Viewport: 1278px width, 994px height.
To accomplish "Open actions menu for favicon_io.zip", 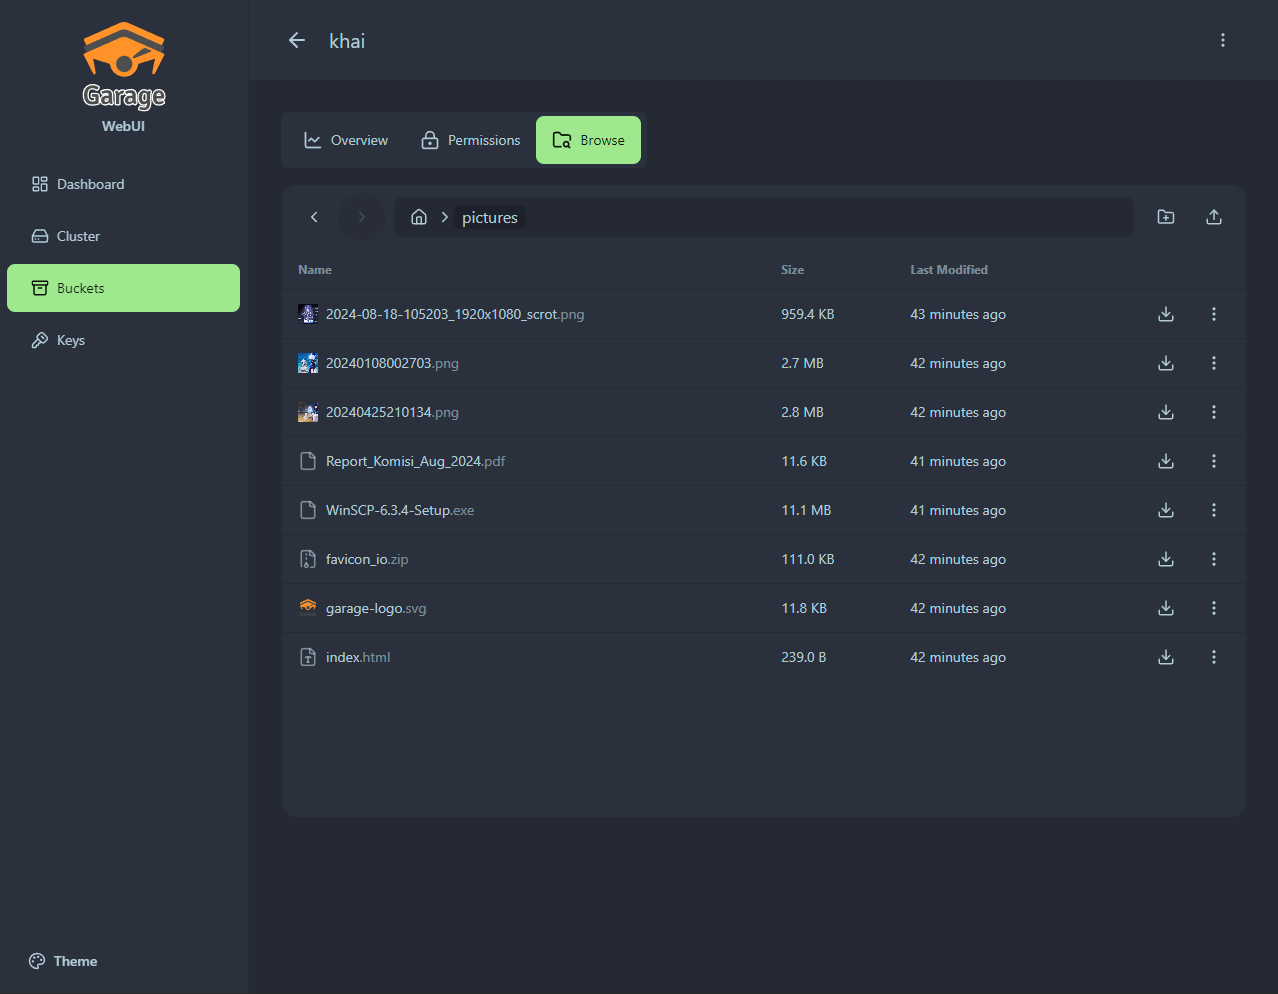I will pyautogui.click(x=1213, y=559).
